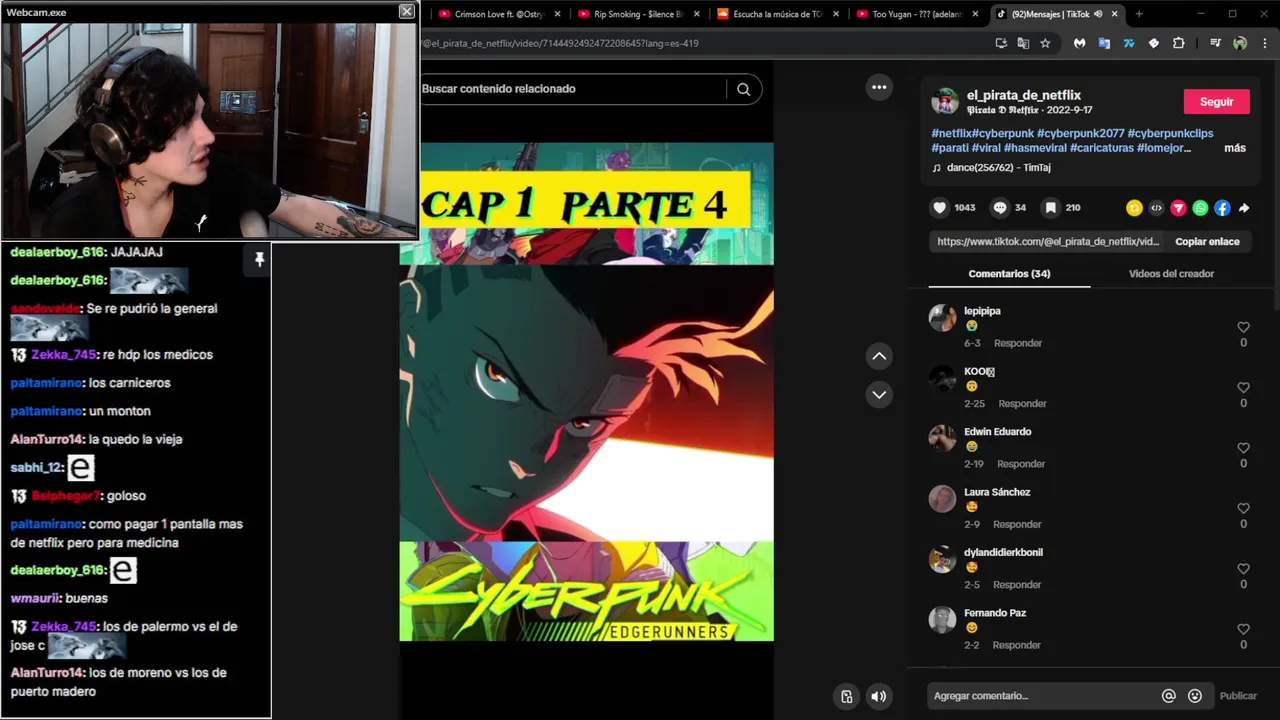Image resolution: width=1280 pixels, height=720 pixels.
Task: Send to friends via red paper-plane icon
Action: [1178, 208]
